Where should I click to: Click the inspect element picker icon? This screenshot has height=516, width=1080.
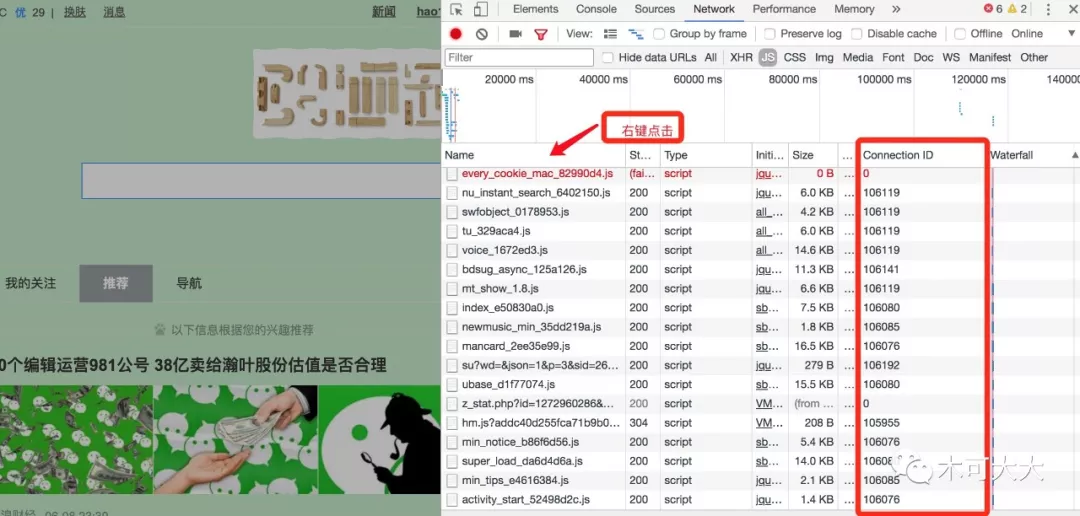[456, 9]
